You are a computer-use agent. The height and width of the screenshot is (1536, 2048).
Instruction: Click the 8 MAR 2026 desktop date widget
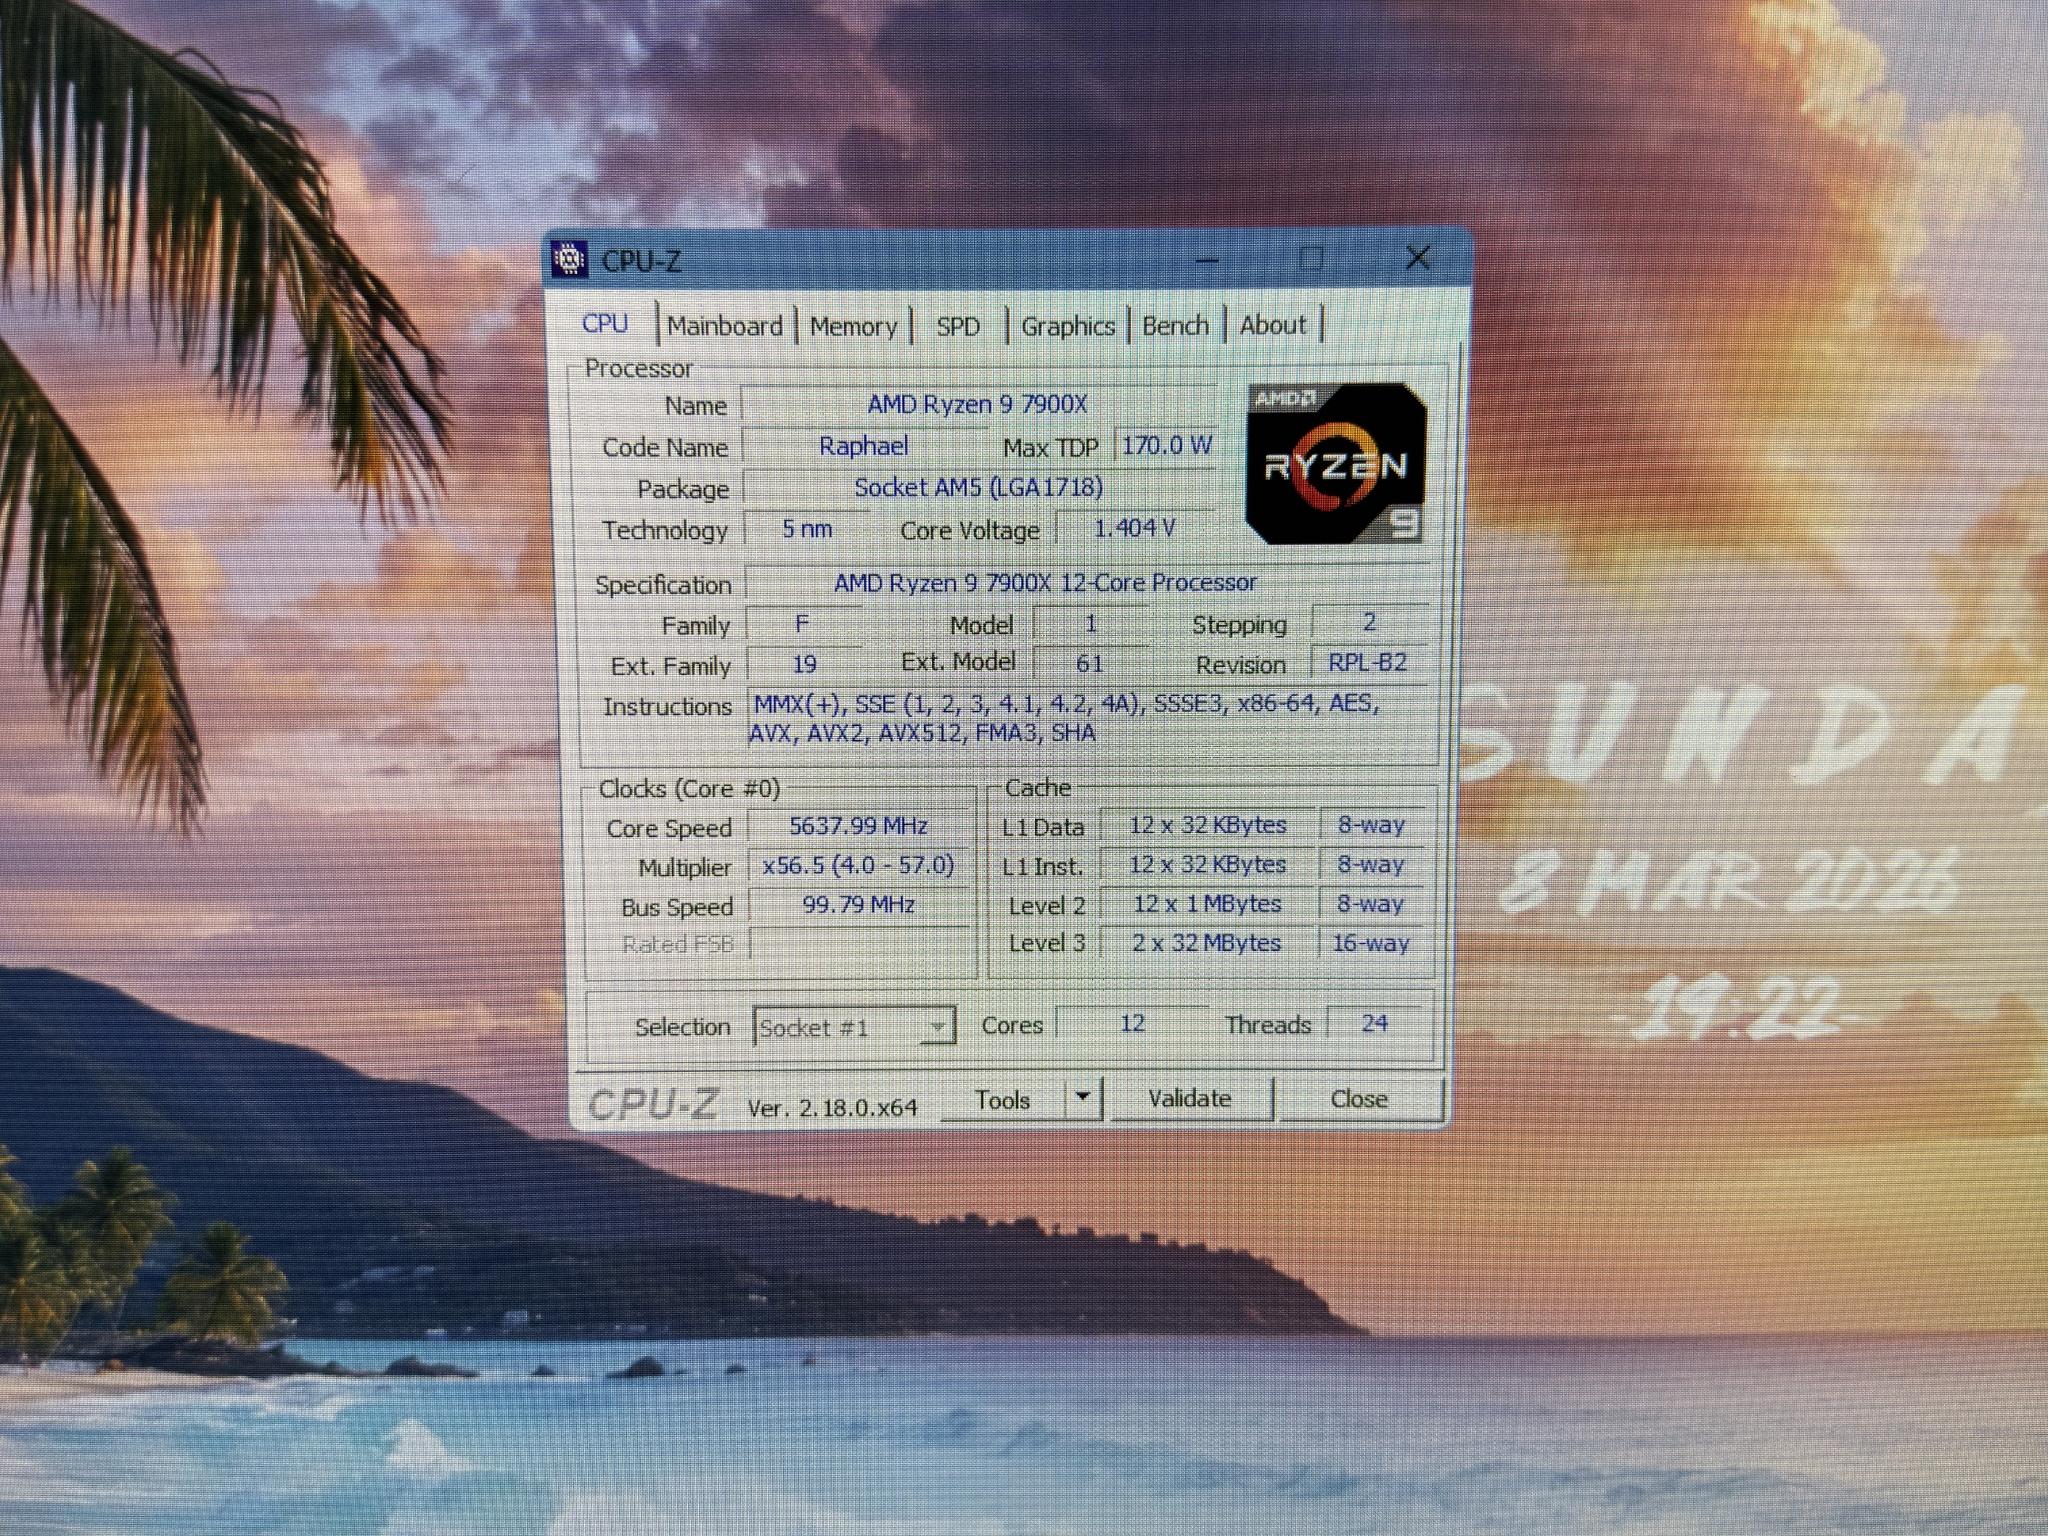(1728, 880)
